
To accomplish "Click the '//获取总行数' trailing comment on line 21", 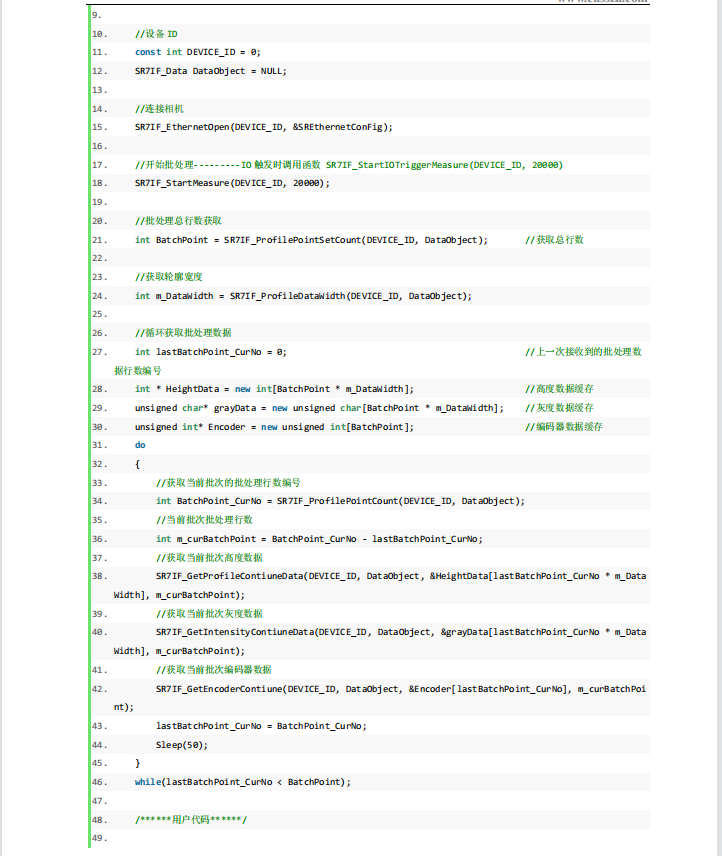I will (x=554, y=240).
